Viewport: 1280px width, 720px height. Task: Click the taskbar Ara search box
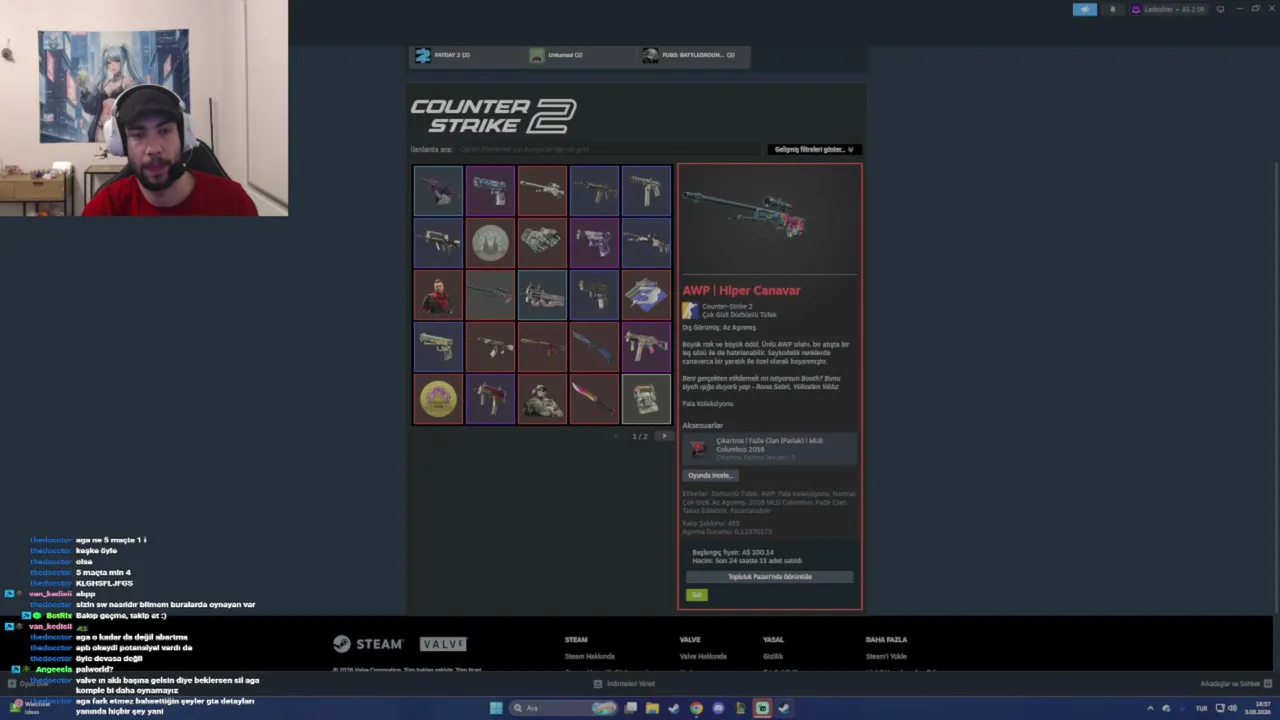tap(565, 708)
